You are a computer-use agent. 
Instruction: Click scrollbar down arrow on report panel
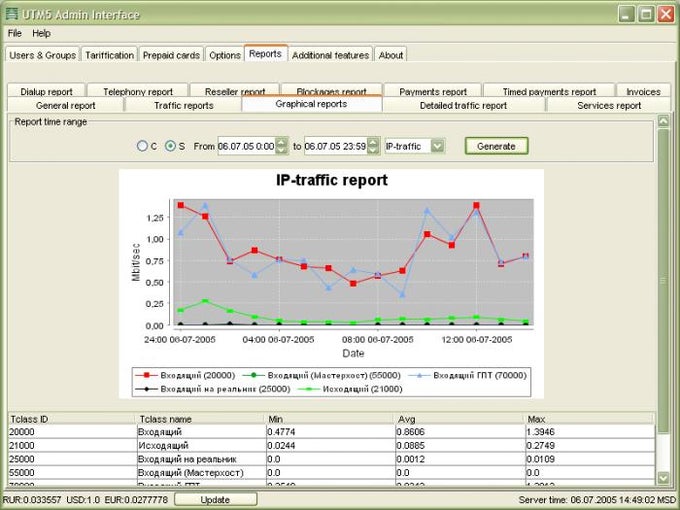(663, 478)
